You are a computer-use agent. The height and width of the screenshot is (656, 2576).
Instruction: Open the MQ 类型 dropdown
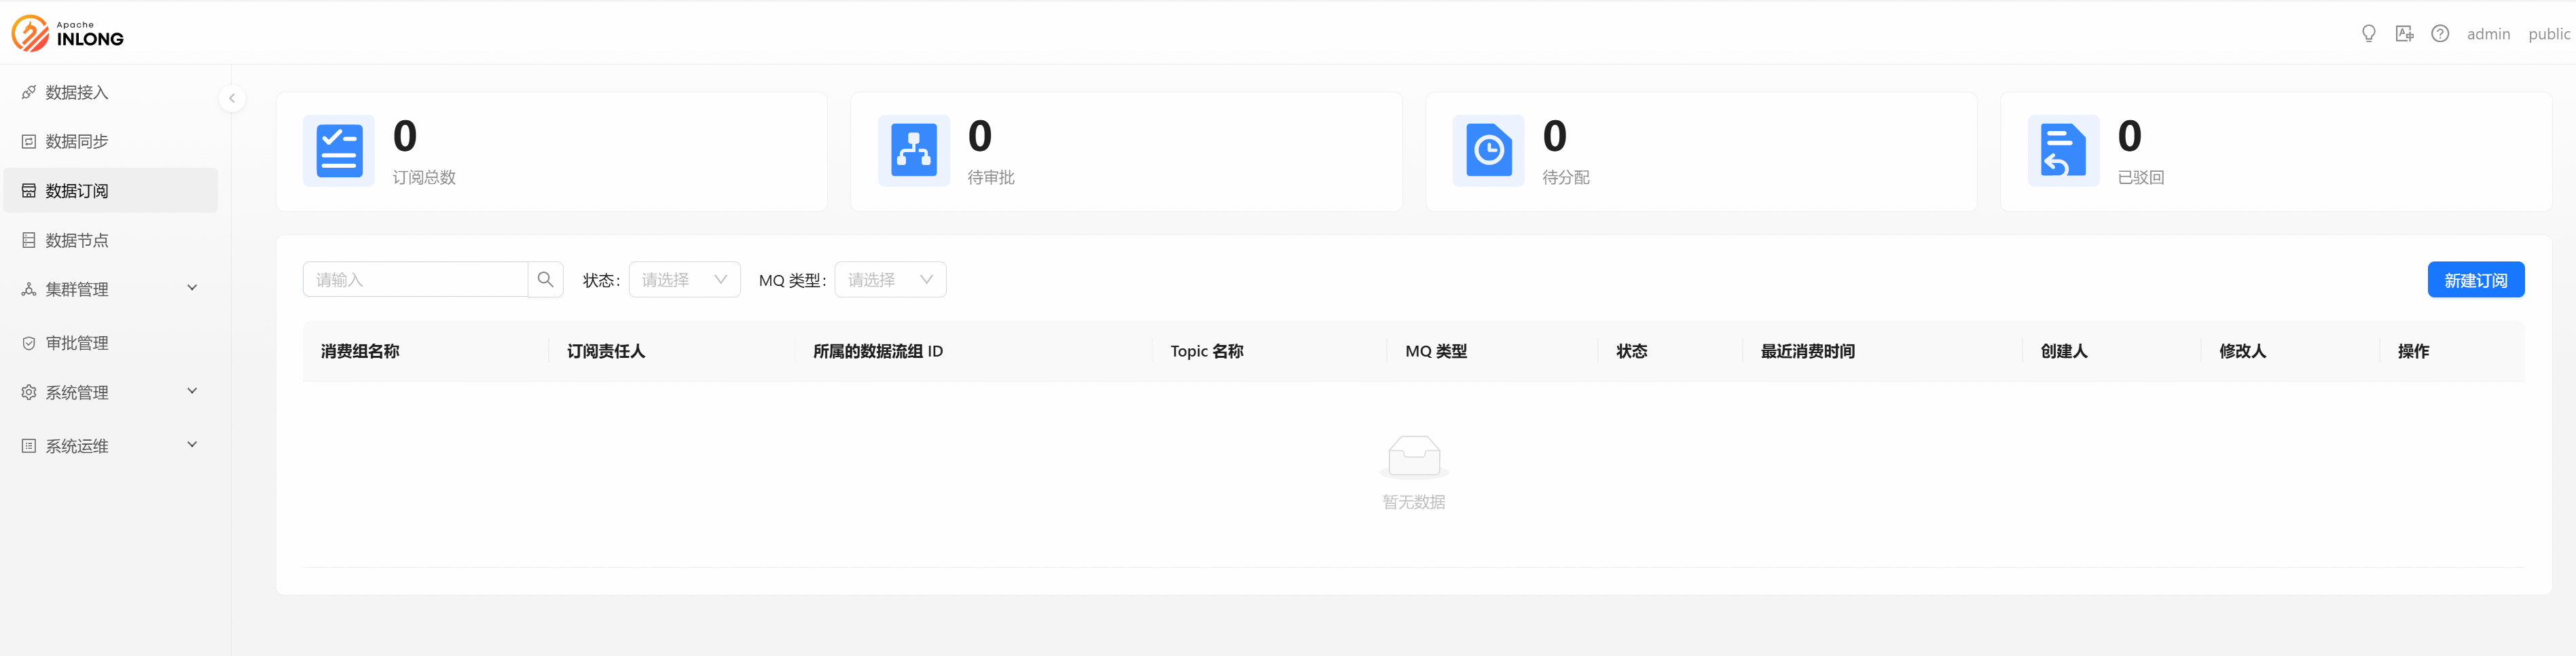click(x=889, y=280)
